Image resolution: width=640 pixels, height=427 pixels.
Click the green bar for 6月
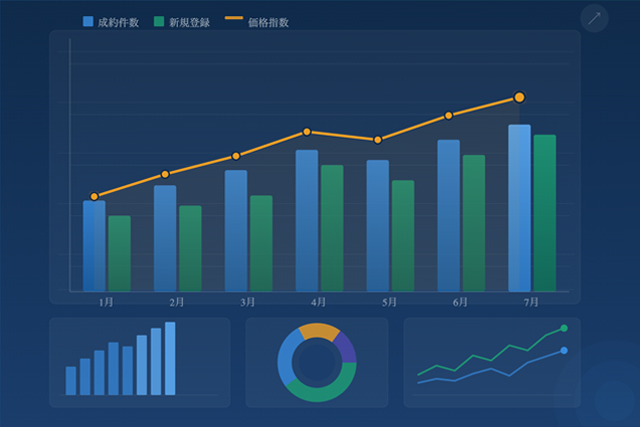(474, 223)
